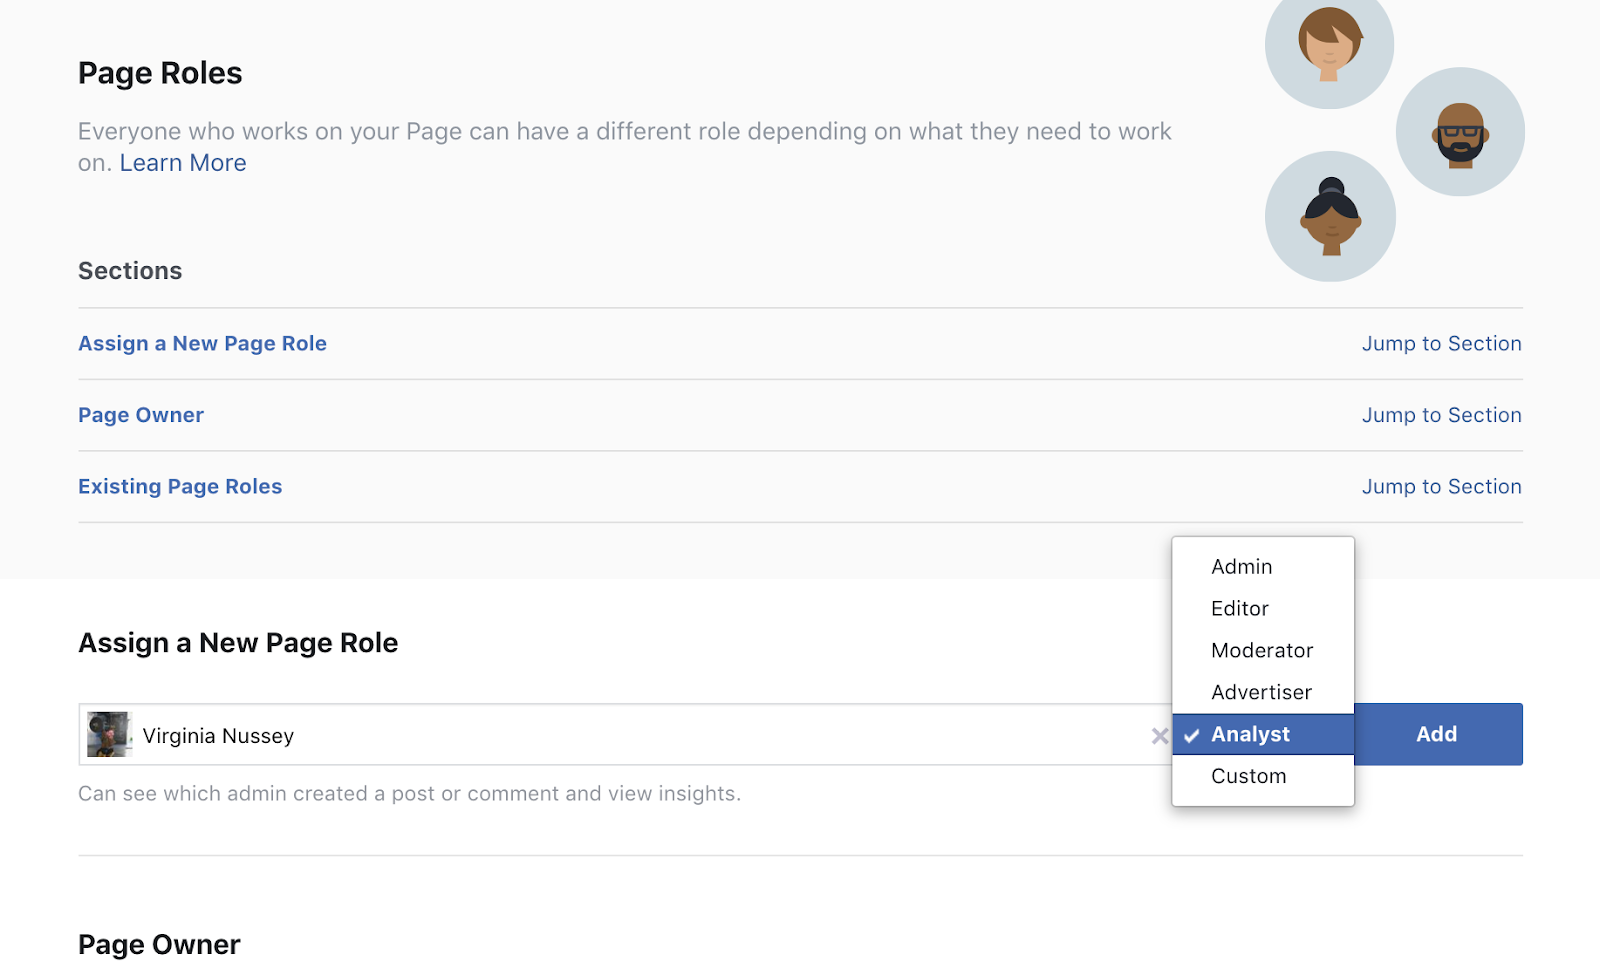The height and width of the screenshot is (975, 1600).
Task: Jump to Section for Page Owner
Action: point(1441,415)
